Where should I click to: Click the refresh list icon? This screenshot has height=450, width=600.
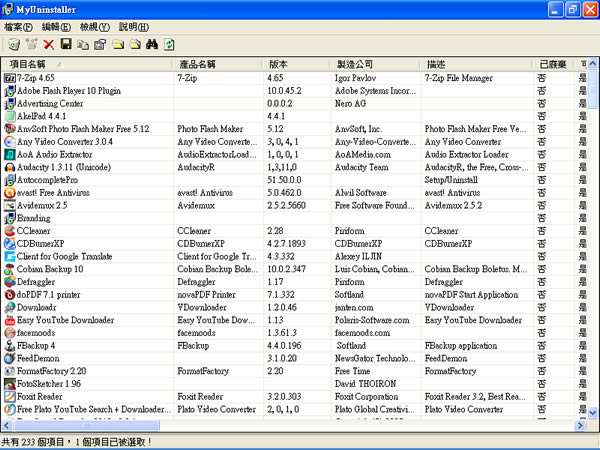169,44
